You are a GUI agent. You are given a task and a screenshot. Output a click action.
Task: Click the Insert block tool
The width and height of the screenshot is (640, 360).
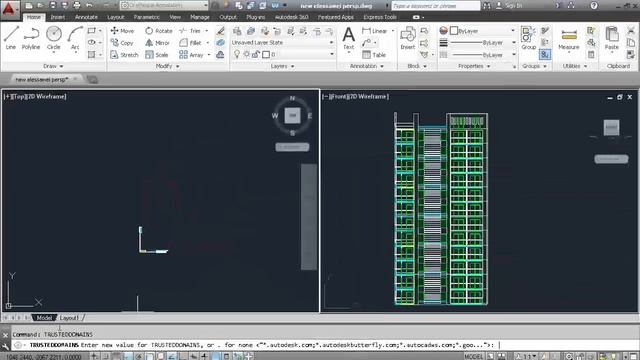pos(407,38)
